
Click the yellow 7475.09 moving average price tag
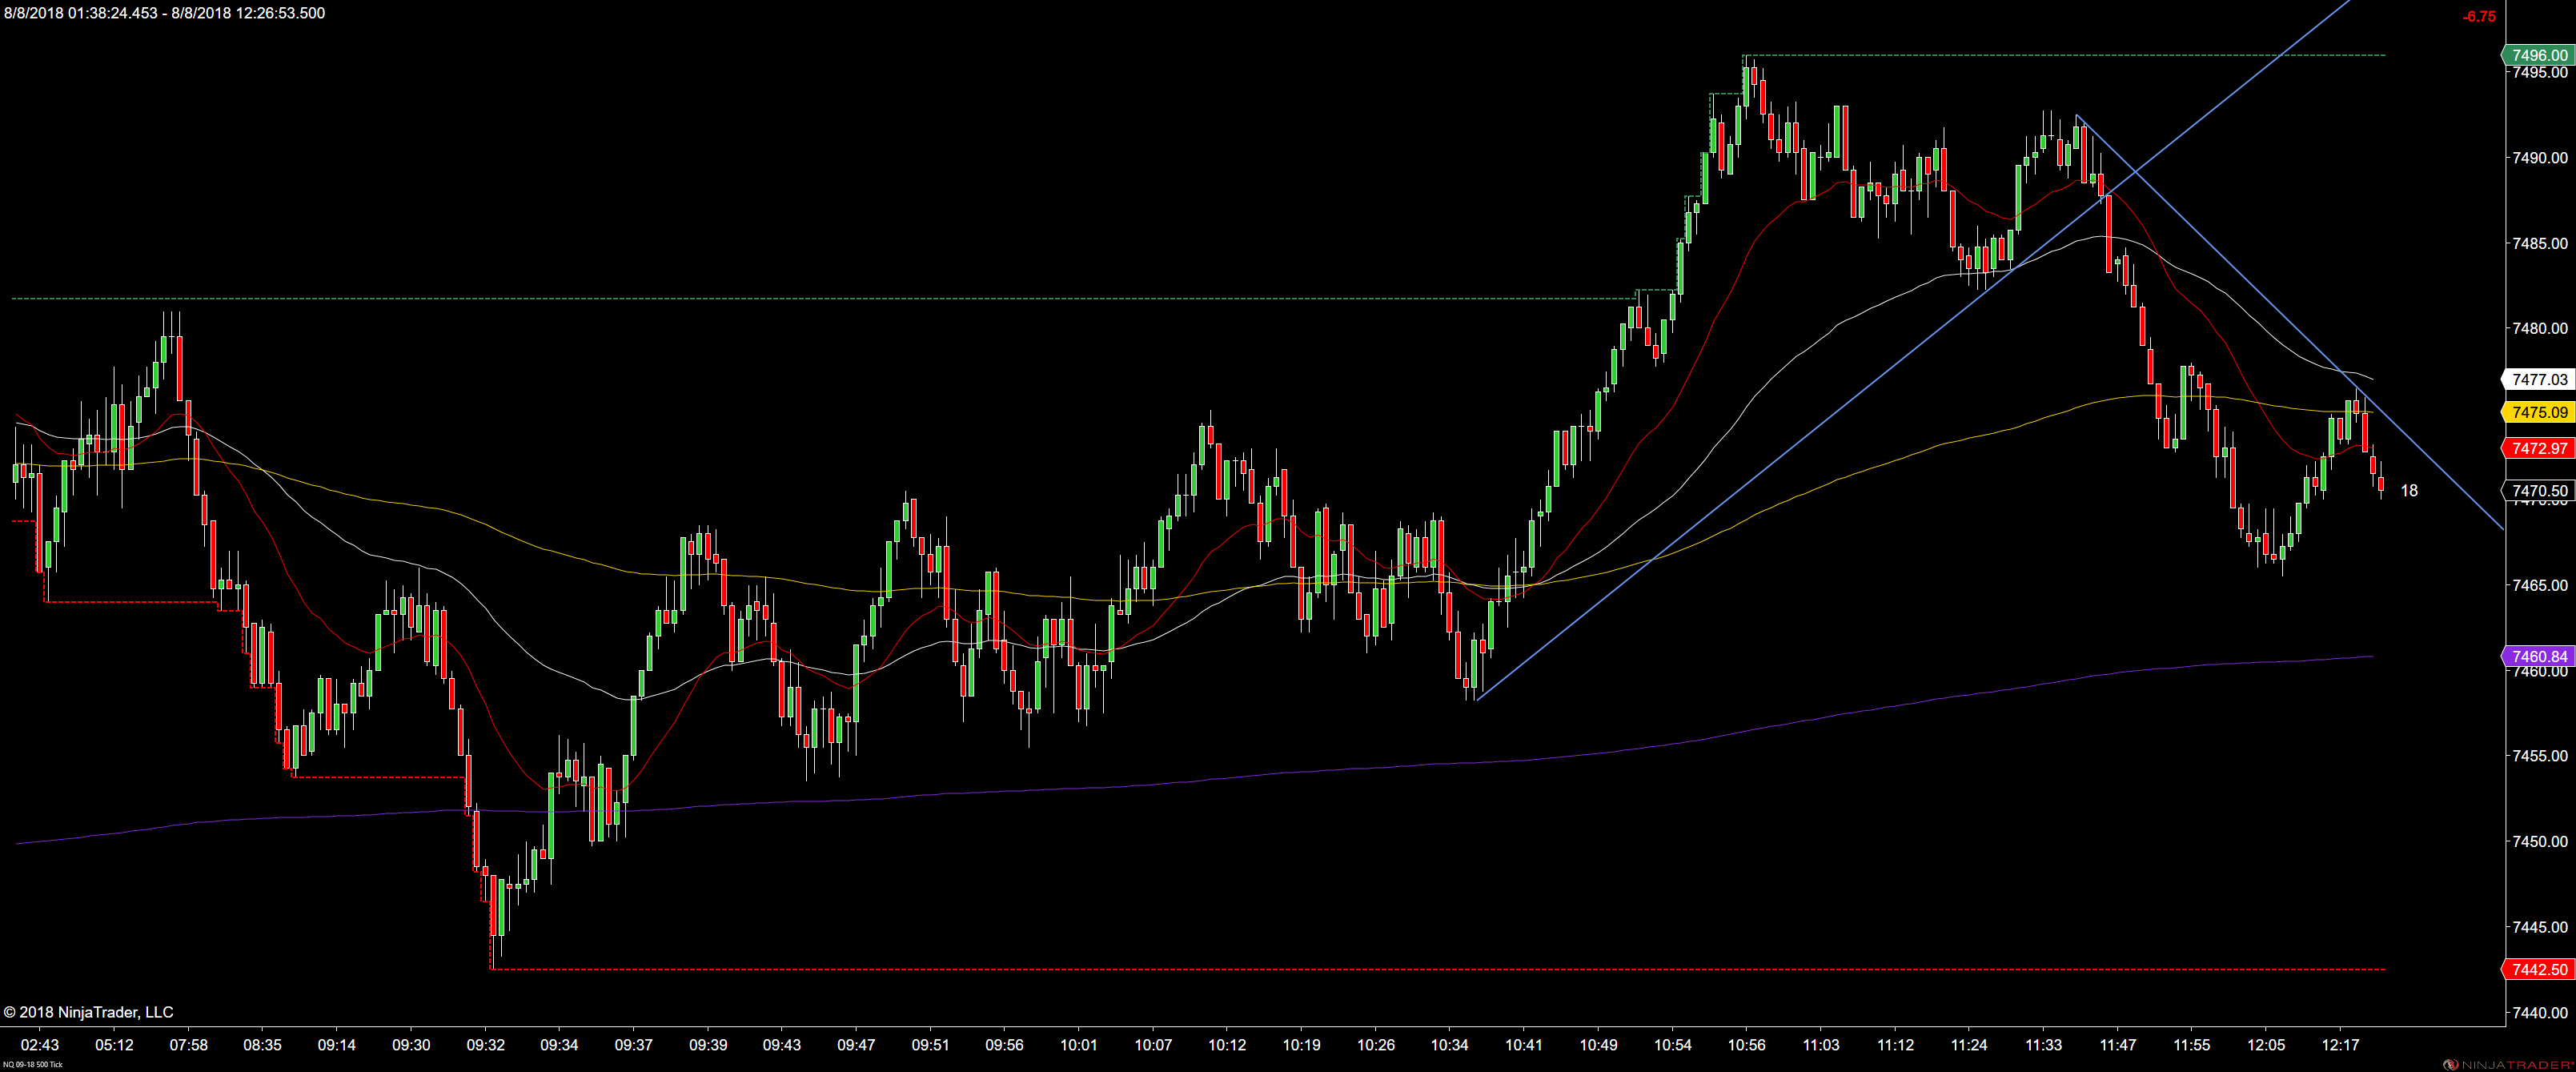pos(2537,412)
